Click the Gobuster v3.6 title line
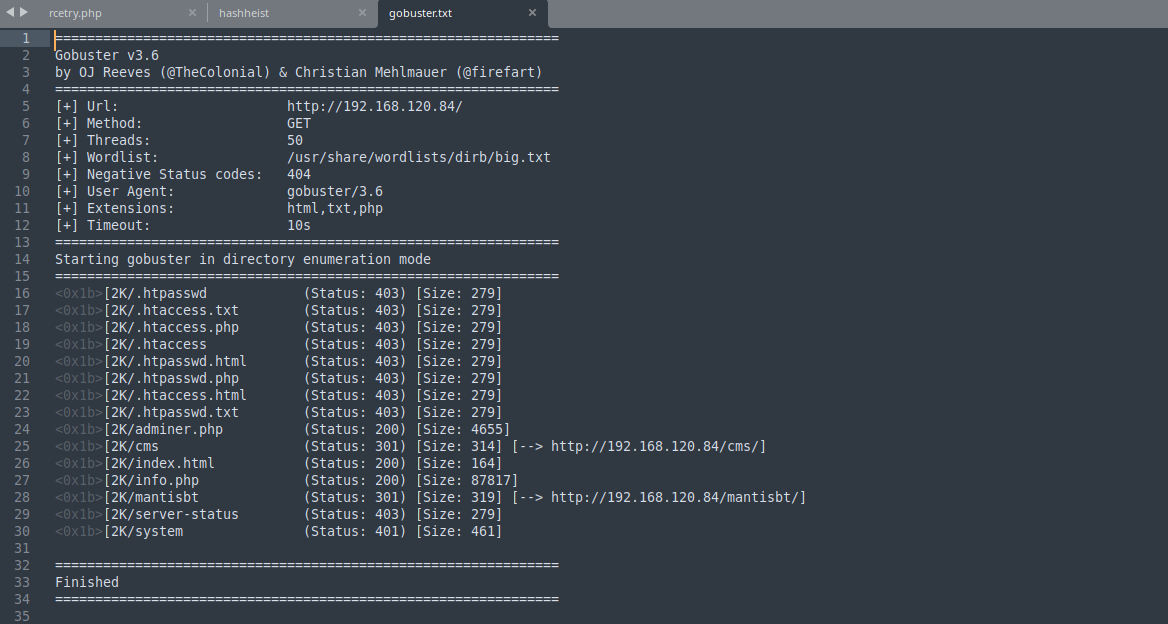 [x=107, y=55]
